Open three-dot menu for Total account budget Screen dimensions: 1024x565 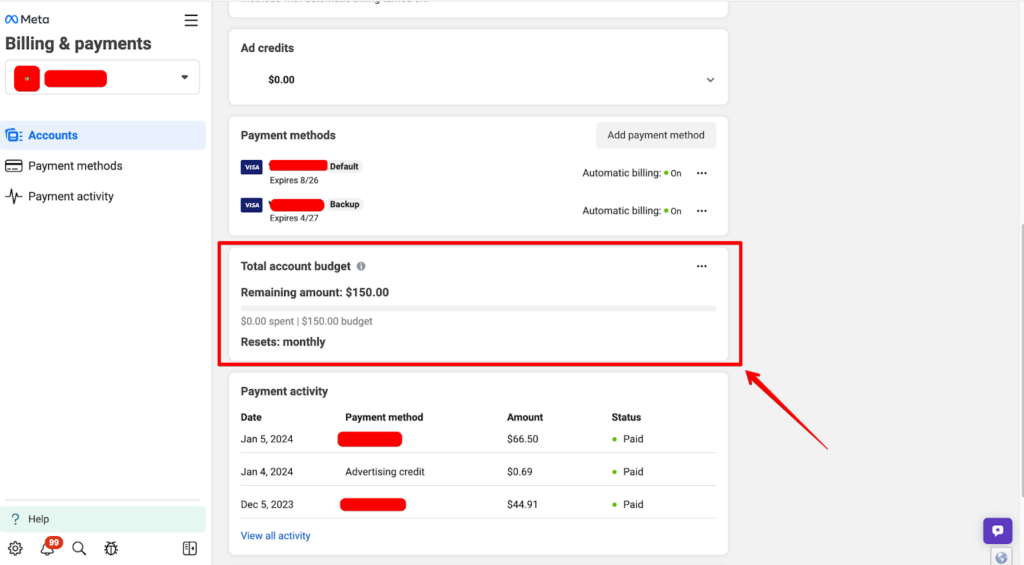click(701, 266)
